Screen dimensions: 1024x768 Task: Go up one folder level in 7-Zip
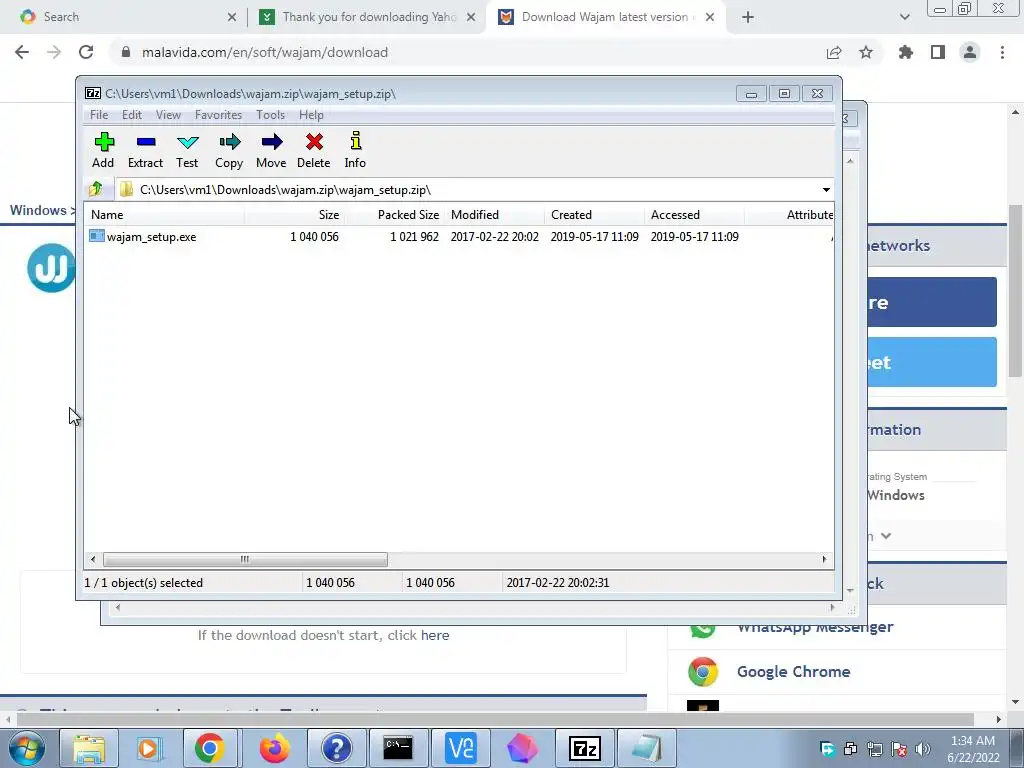96,189
